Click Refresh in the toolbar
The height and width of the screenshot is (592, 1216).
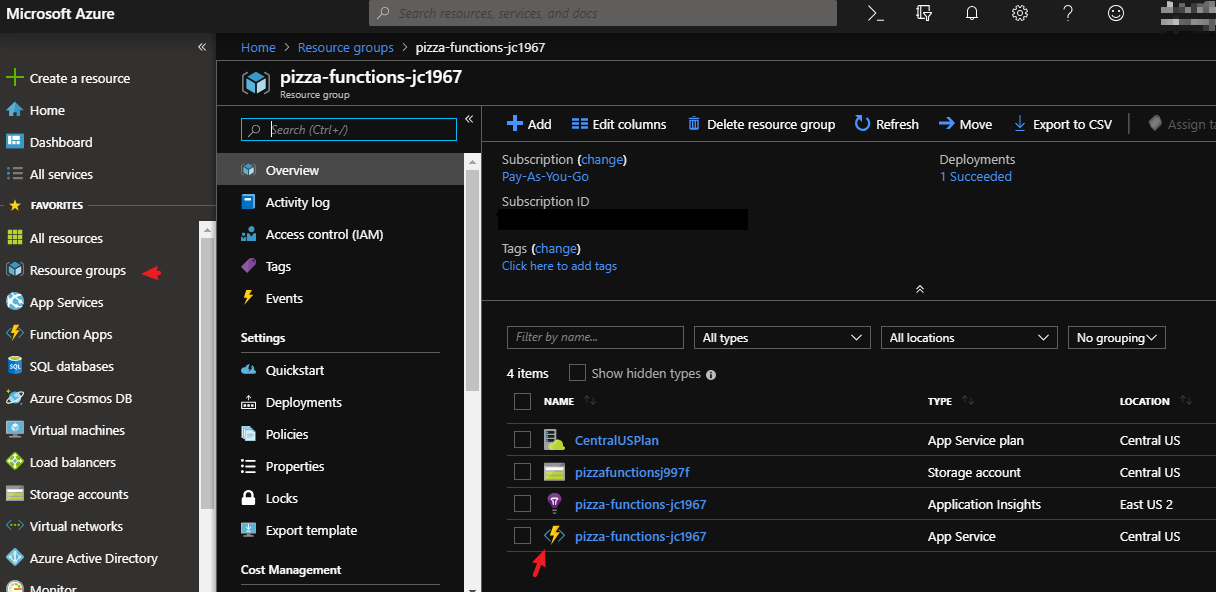click(x=887, y=124)
